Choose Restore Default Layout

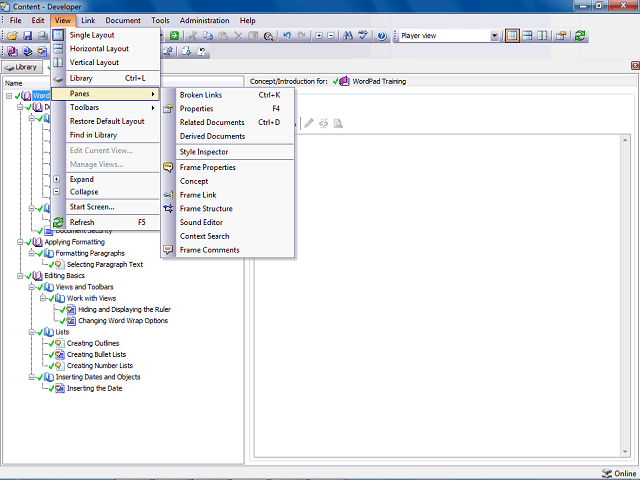pyautogui.click(x=106, y=121)
